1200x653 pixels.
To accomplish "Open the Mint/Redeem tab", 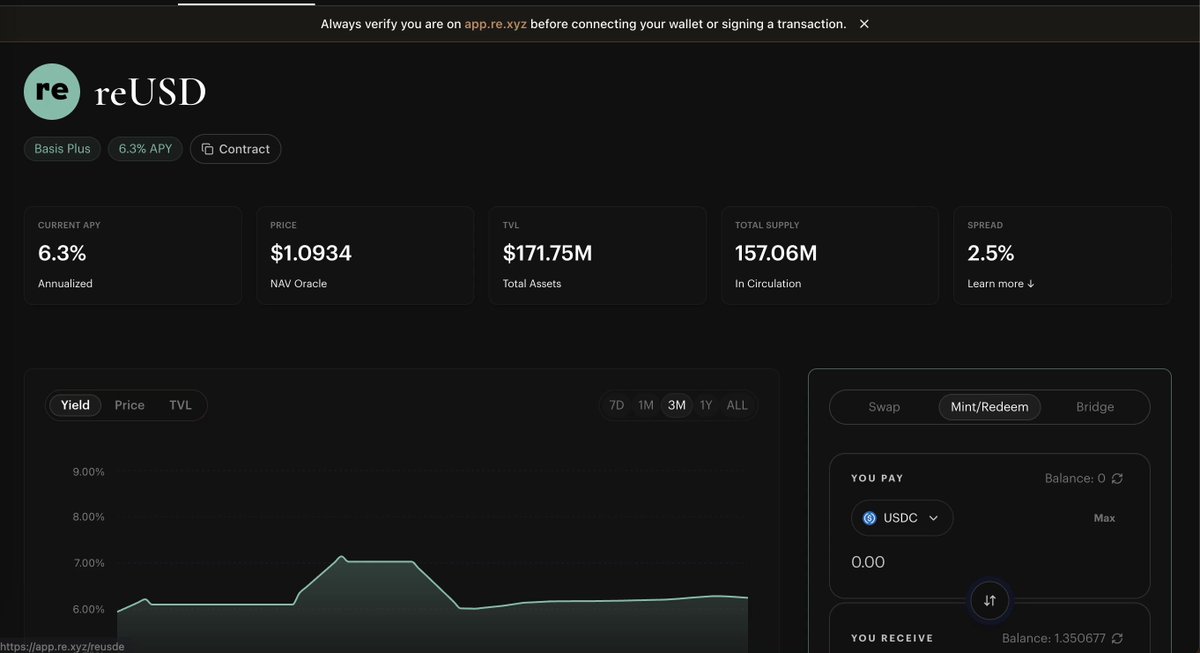I will [x=989, y=407].
